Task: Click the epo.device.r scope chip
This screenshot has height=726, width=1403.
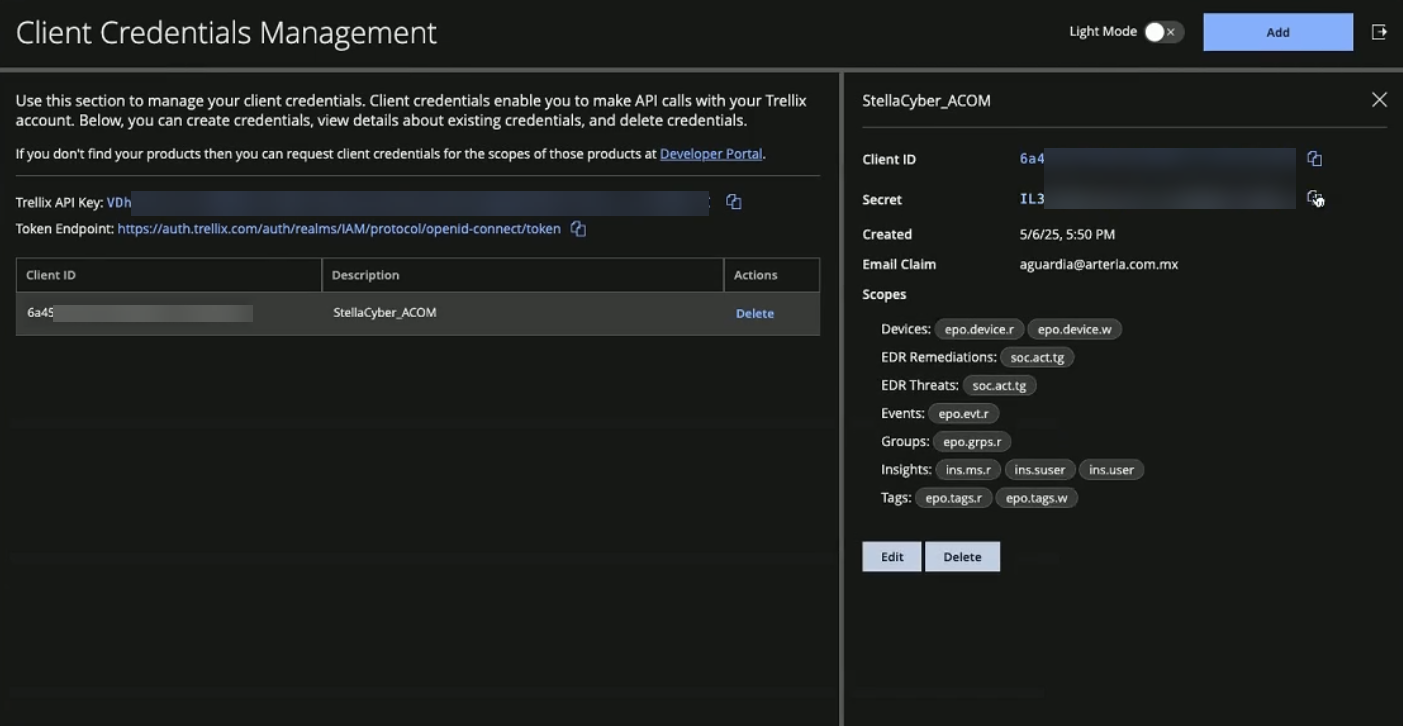Action: [979, 329]
